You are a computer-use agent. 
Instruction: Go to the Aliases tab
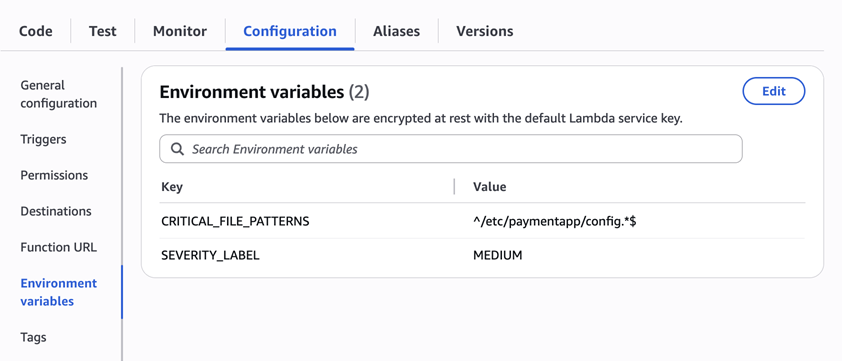pyautogui.click(x=396, y=31)
